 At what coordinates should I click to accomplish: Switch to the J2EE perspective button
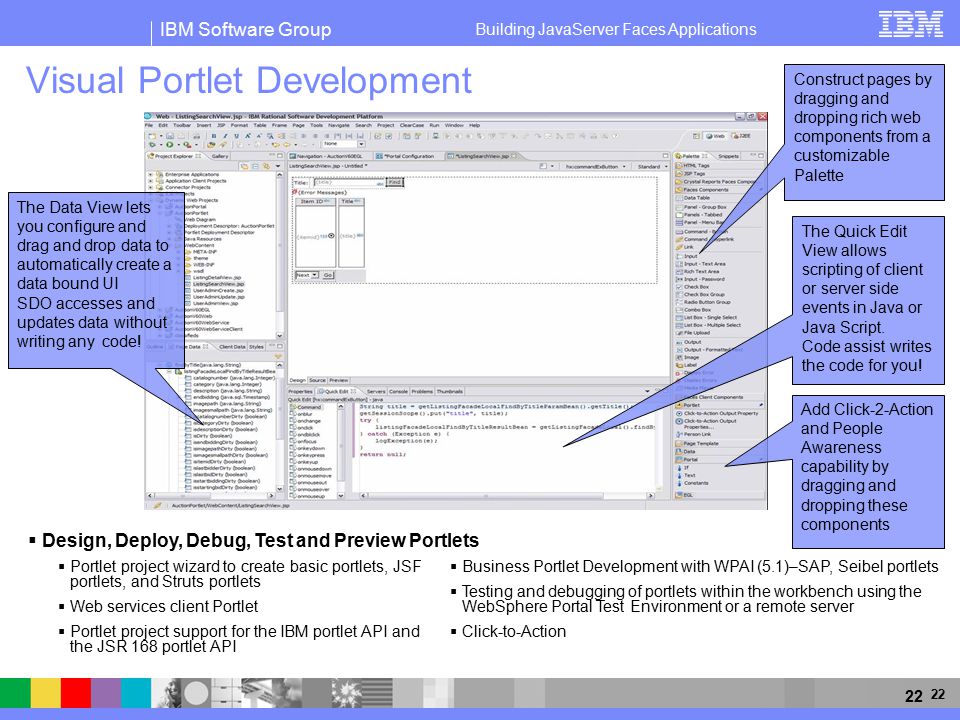click(741, 136)
